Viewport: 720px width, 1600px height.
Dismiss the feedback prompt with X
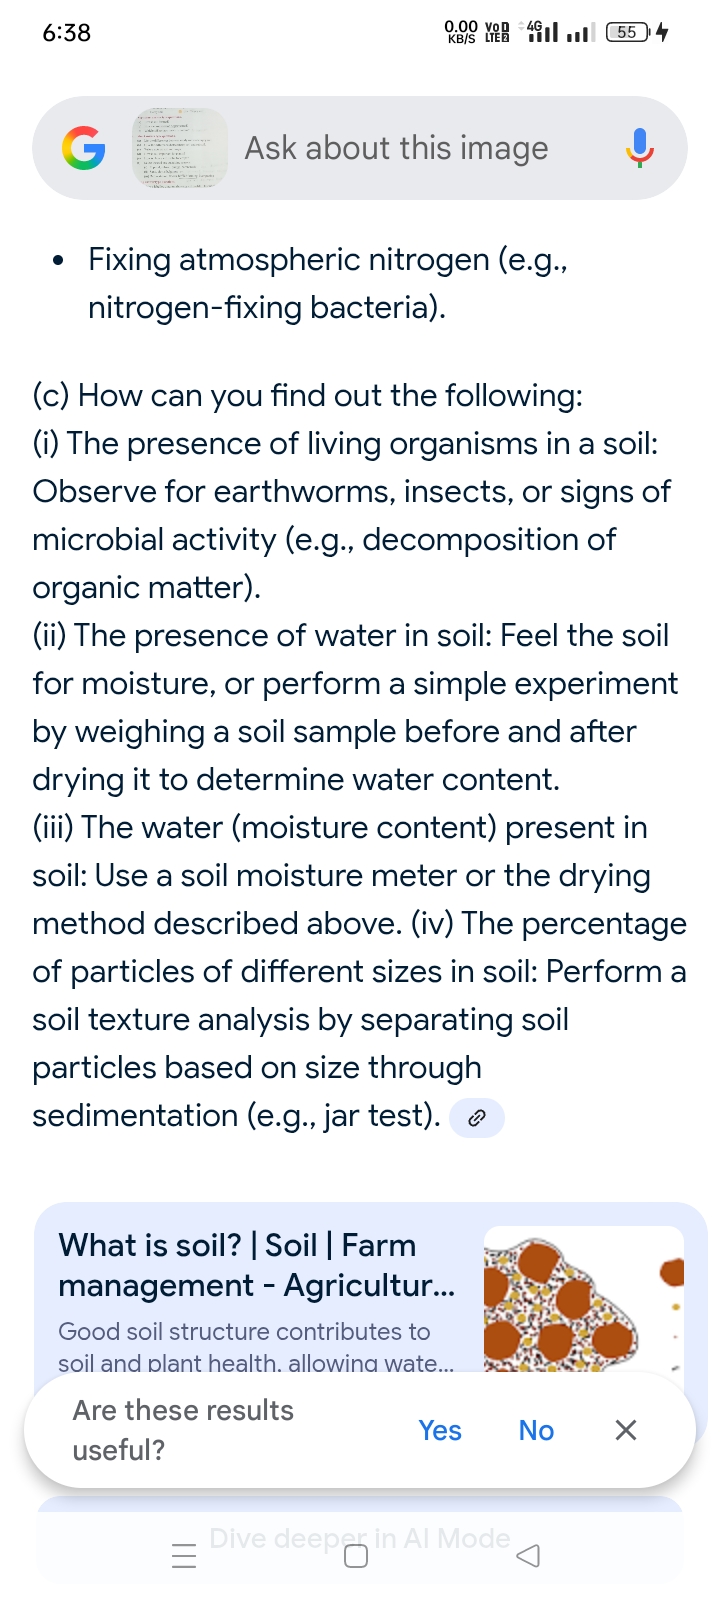[626, 1431]
